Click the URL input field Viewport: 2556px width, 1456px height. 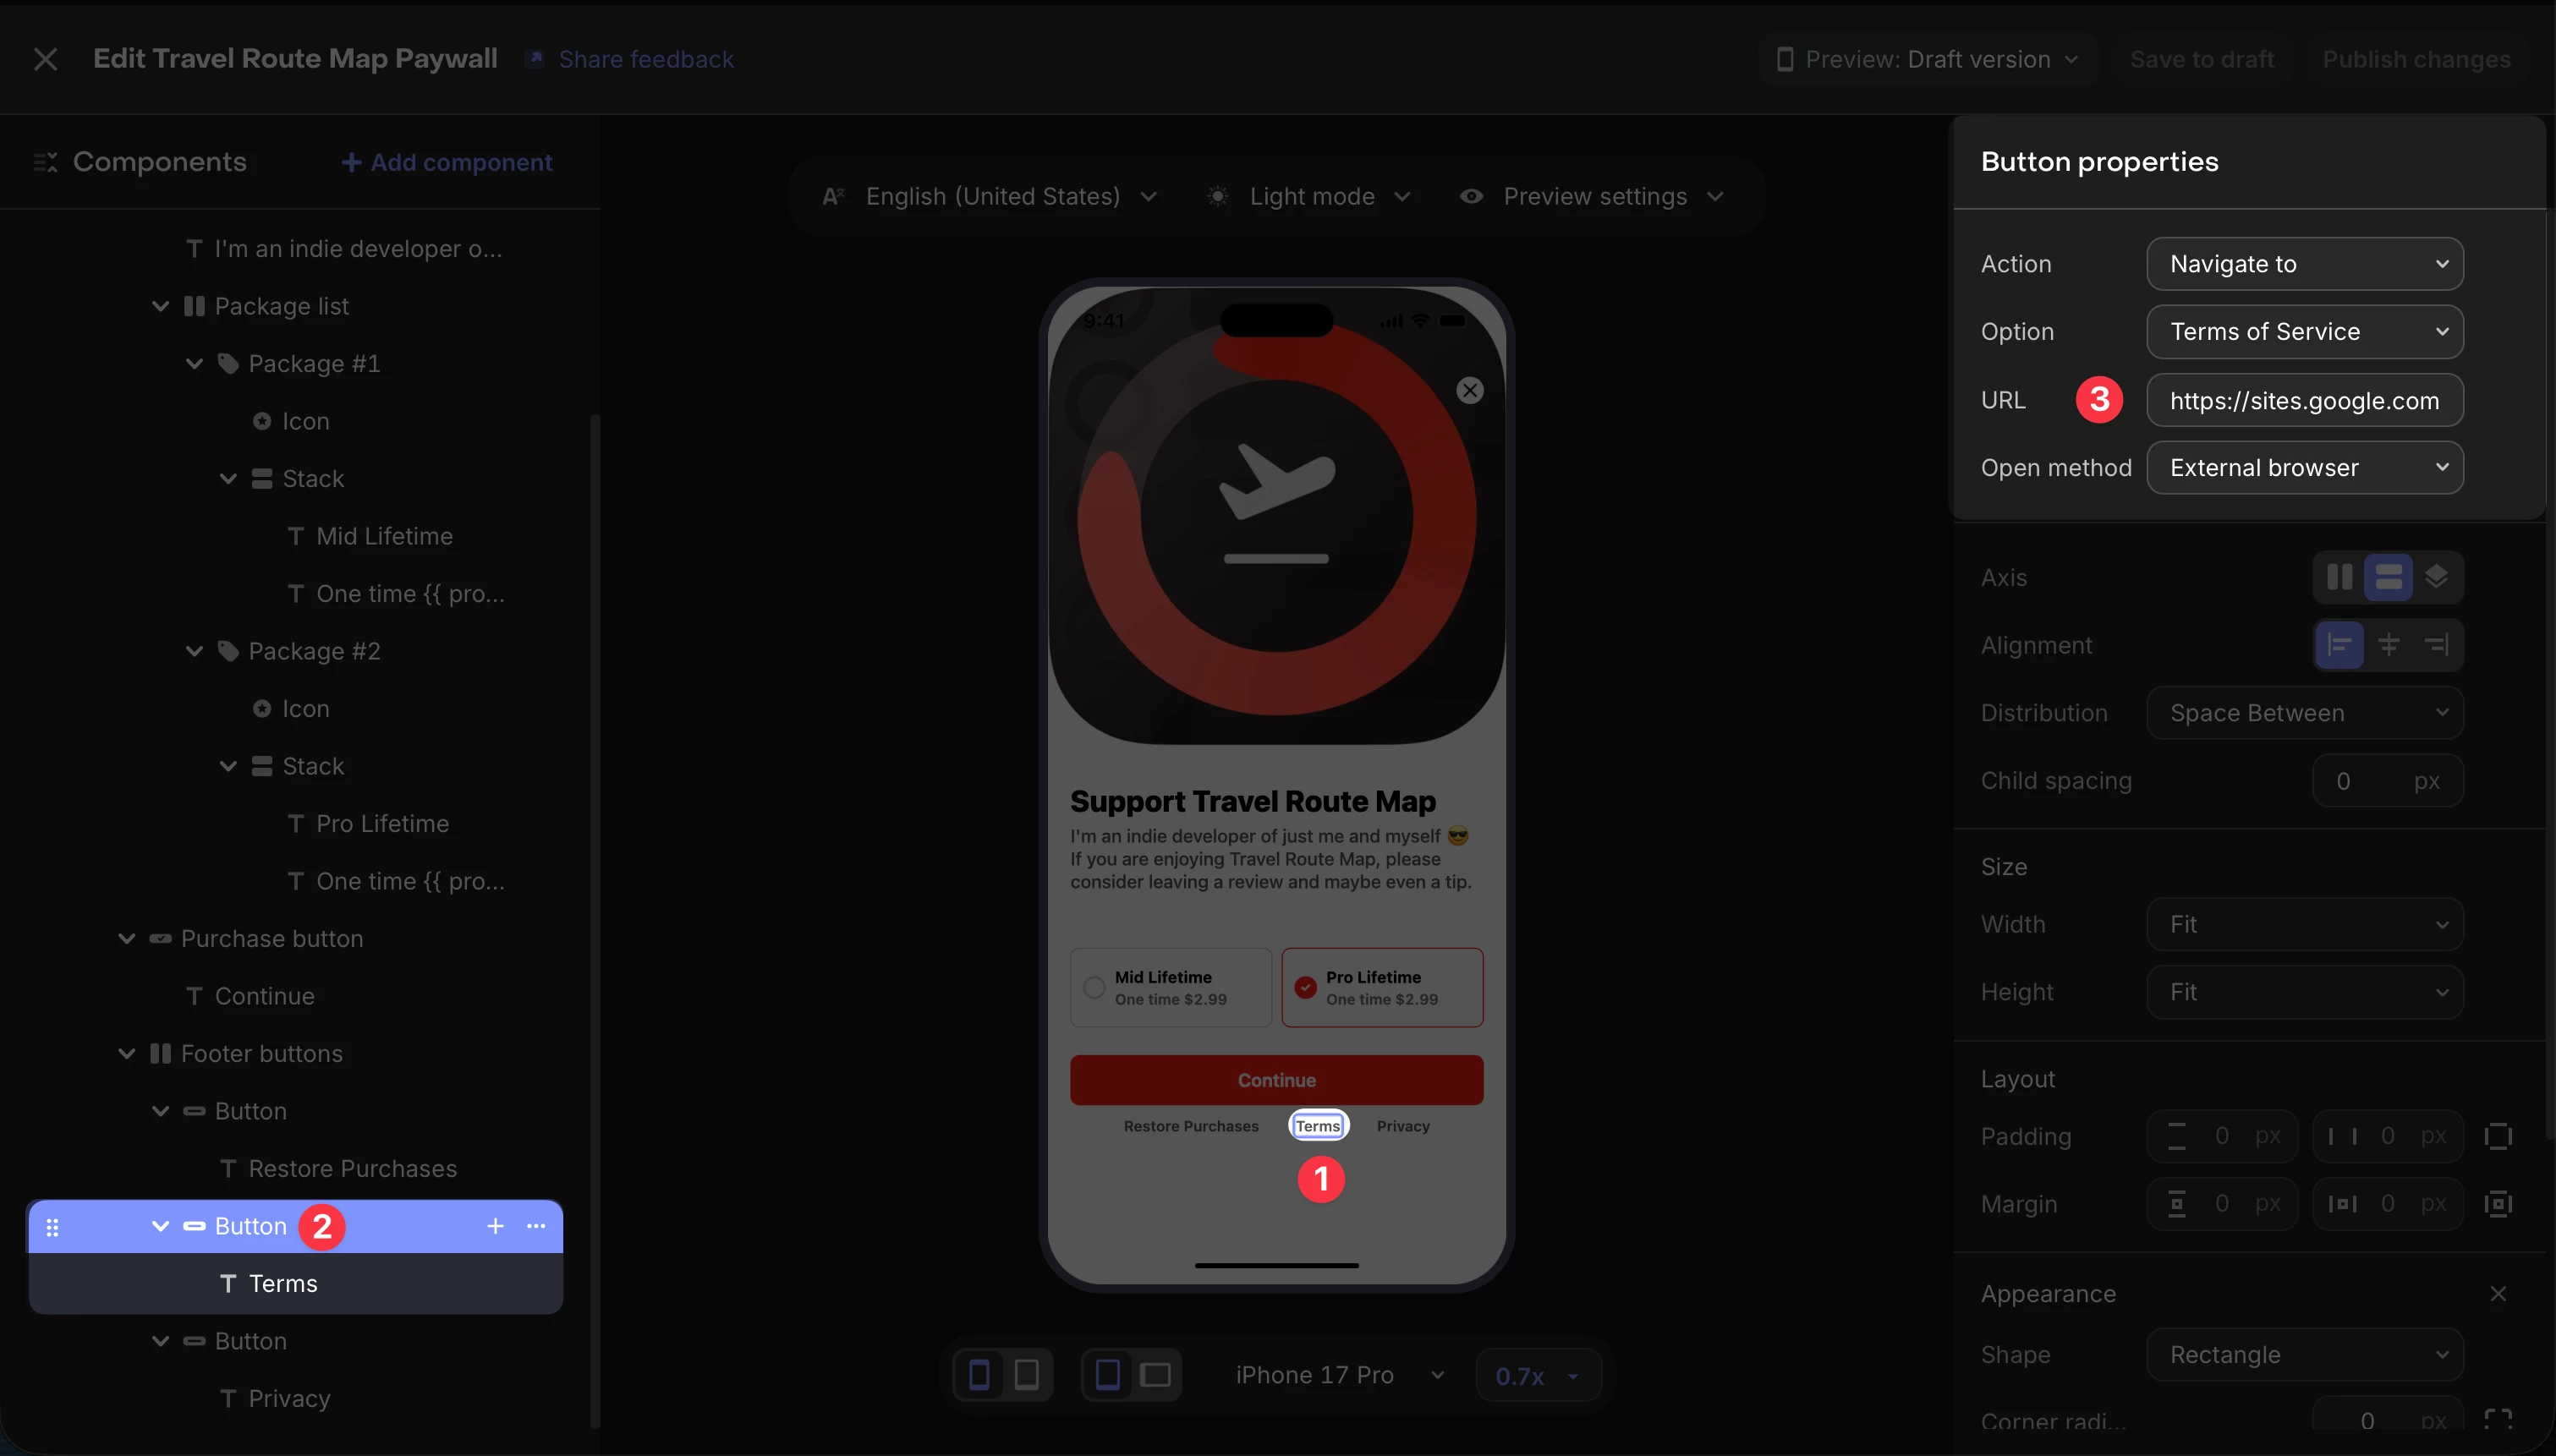coord(2304,401)
